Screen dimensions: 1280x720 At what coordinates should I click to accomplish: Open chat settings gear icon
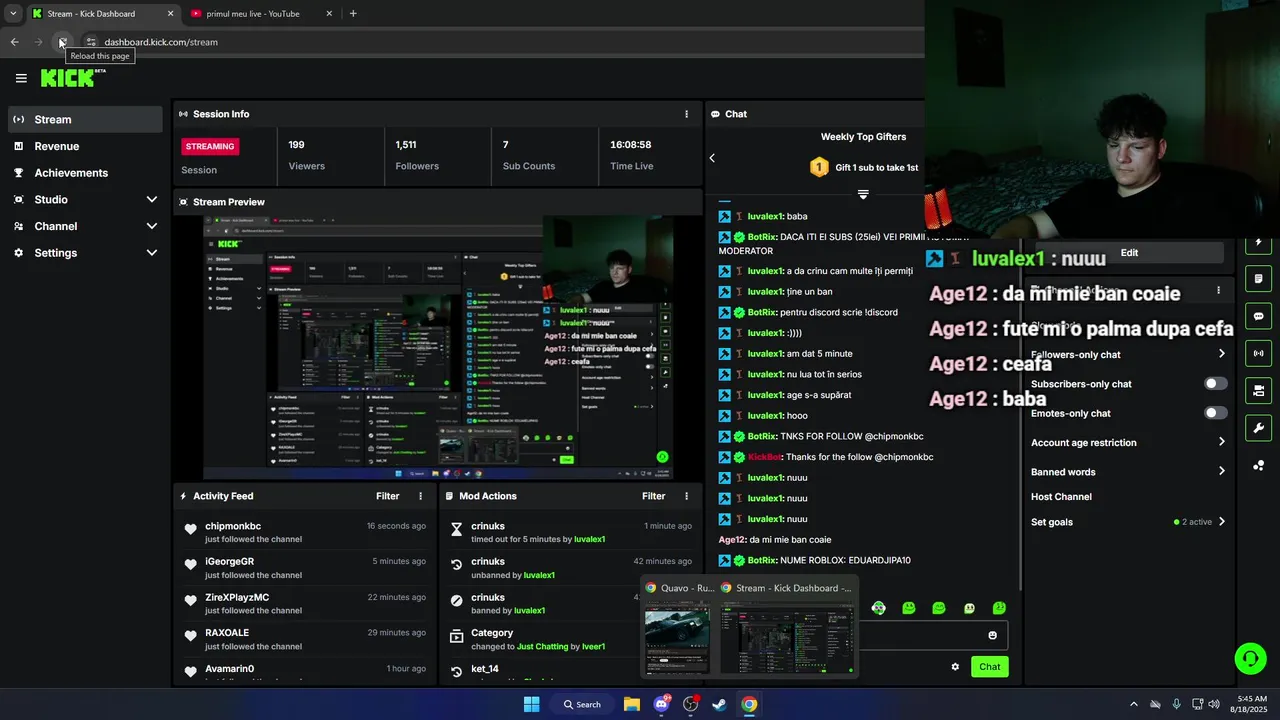tap(955, 667)
